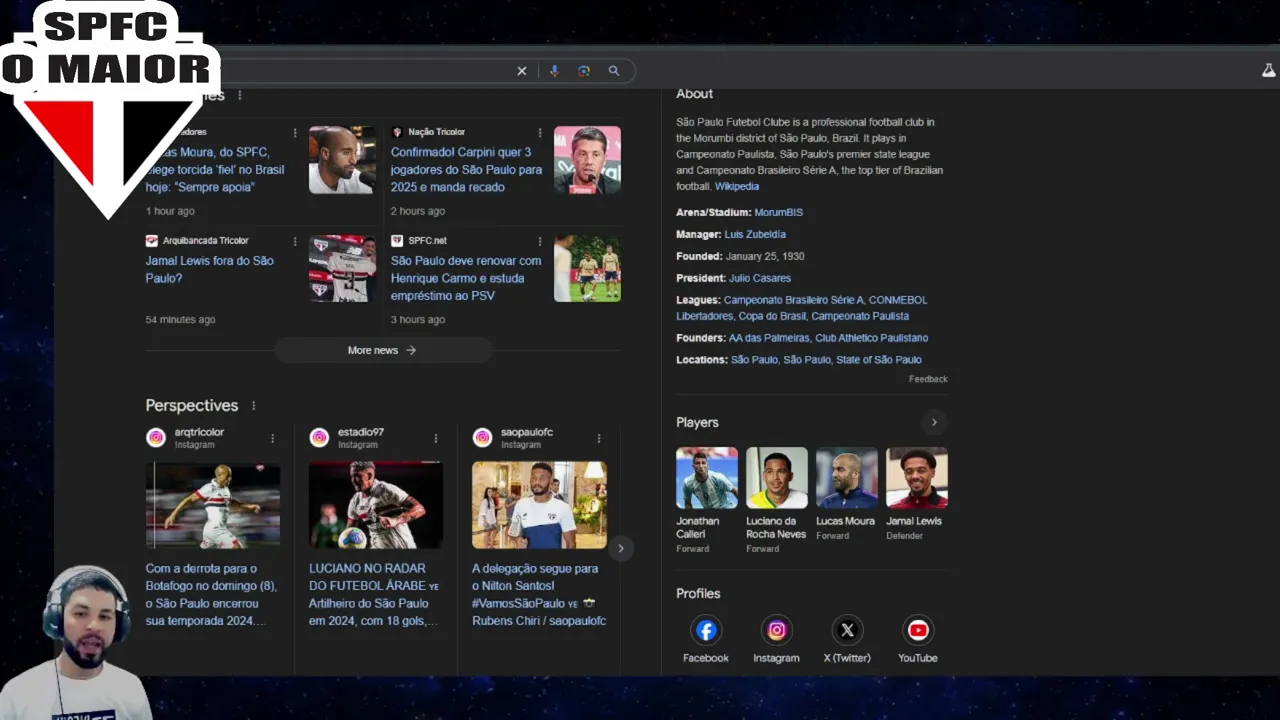1280x720 pixels.
Task: Open three-dot menu on Arquibancada Tricolor story
Action: (x=295, y=241)
